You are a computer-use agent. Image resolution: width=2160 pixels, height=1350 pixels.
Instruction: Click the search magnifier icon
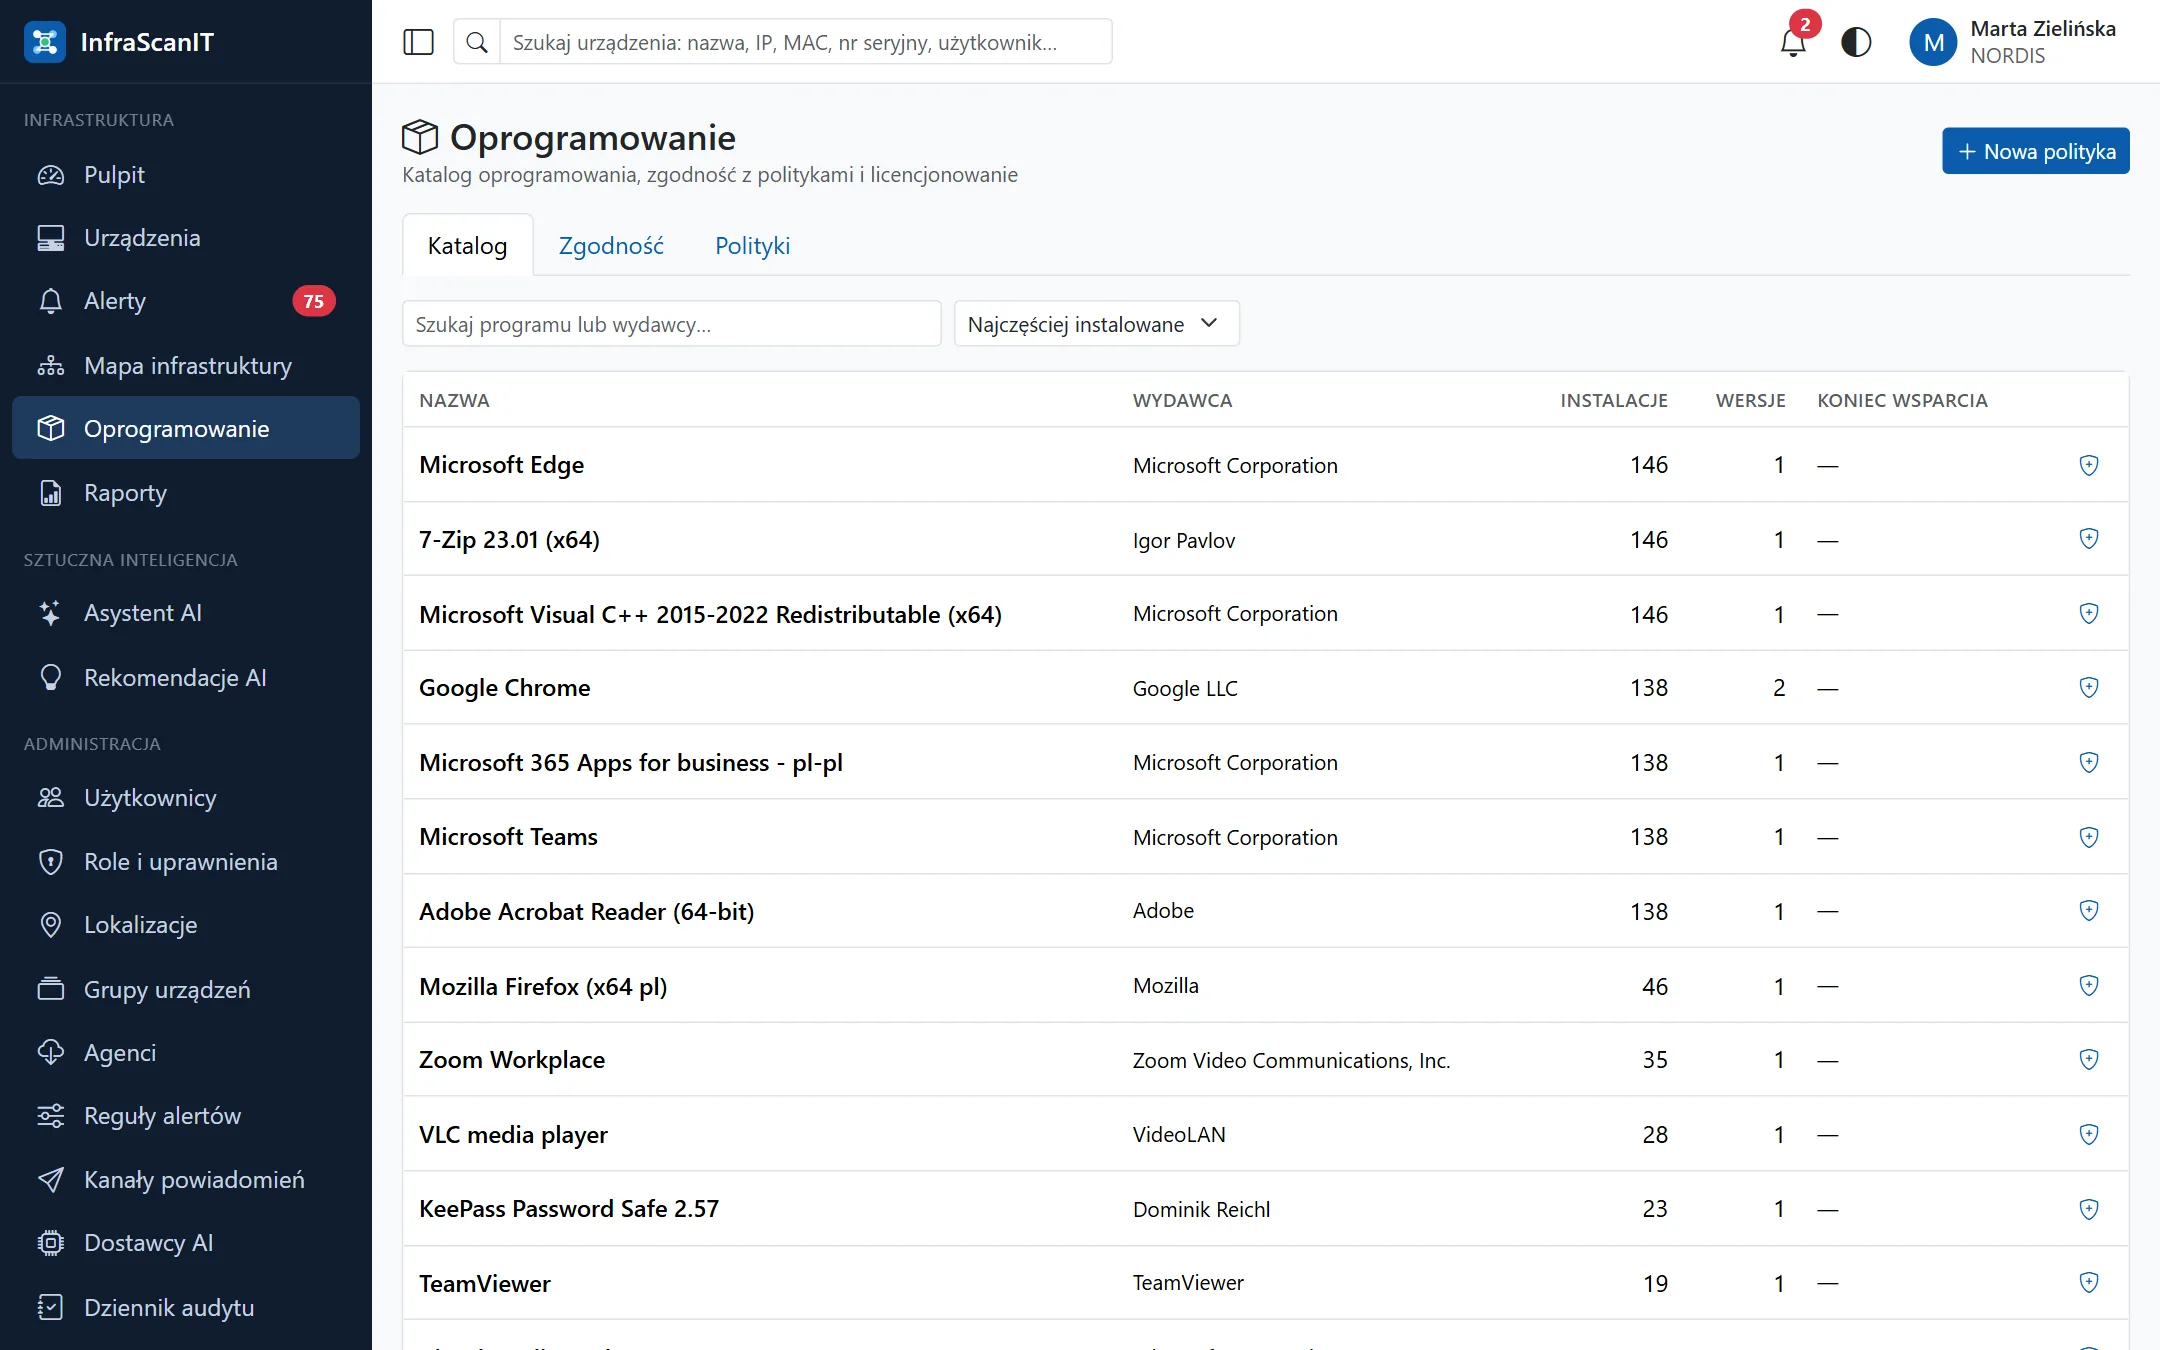click(477, 42)
